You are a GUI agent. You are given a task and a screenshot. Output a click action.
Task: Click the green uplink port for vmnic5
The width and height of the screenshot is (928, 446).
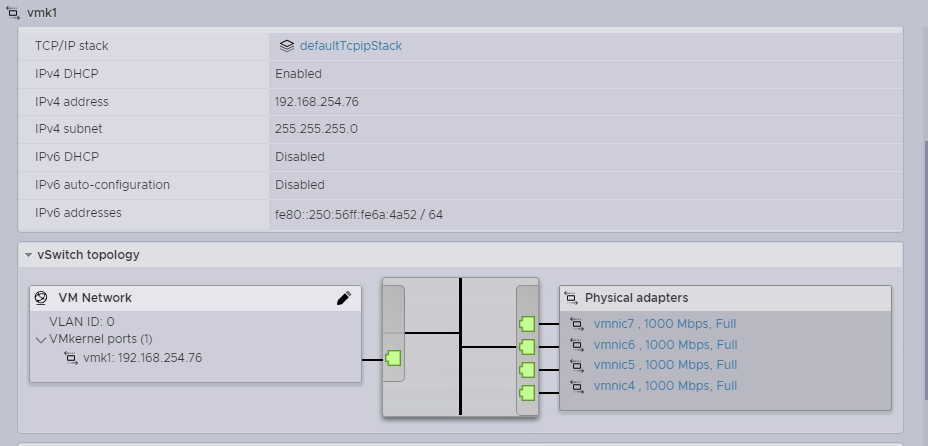(x=527, y=370)
